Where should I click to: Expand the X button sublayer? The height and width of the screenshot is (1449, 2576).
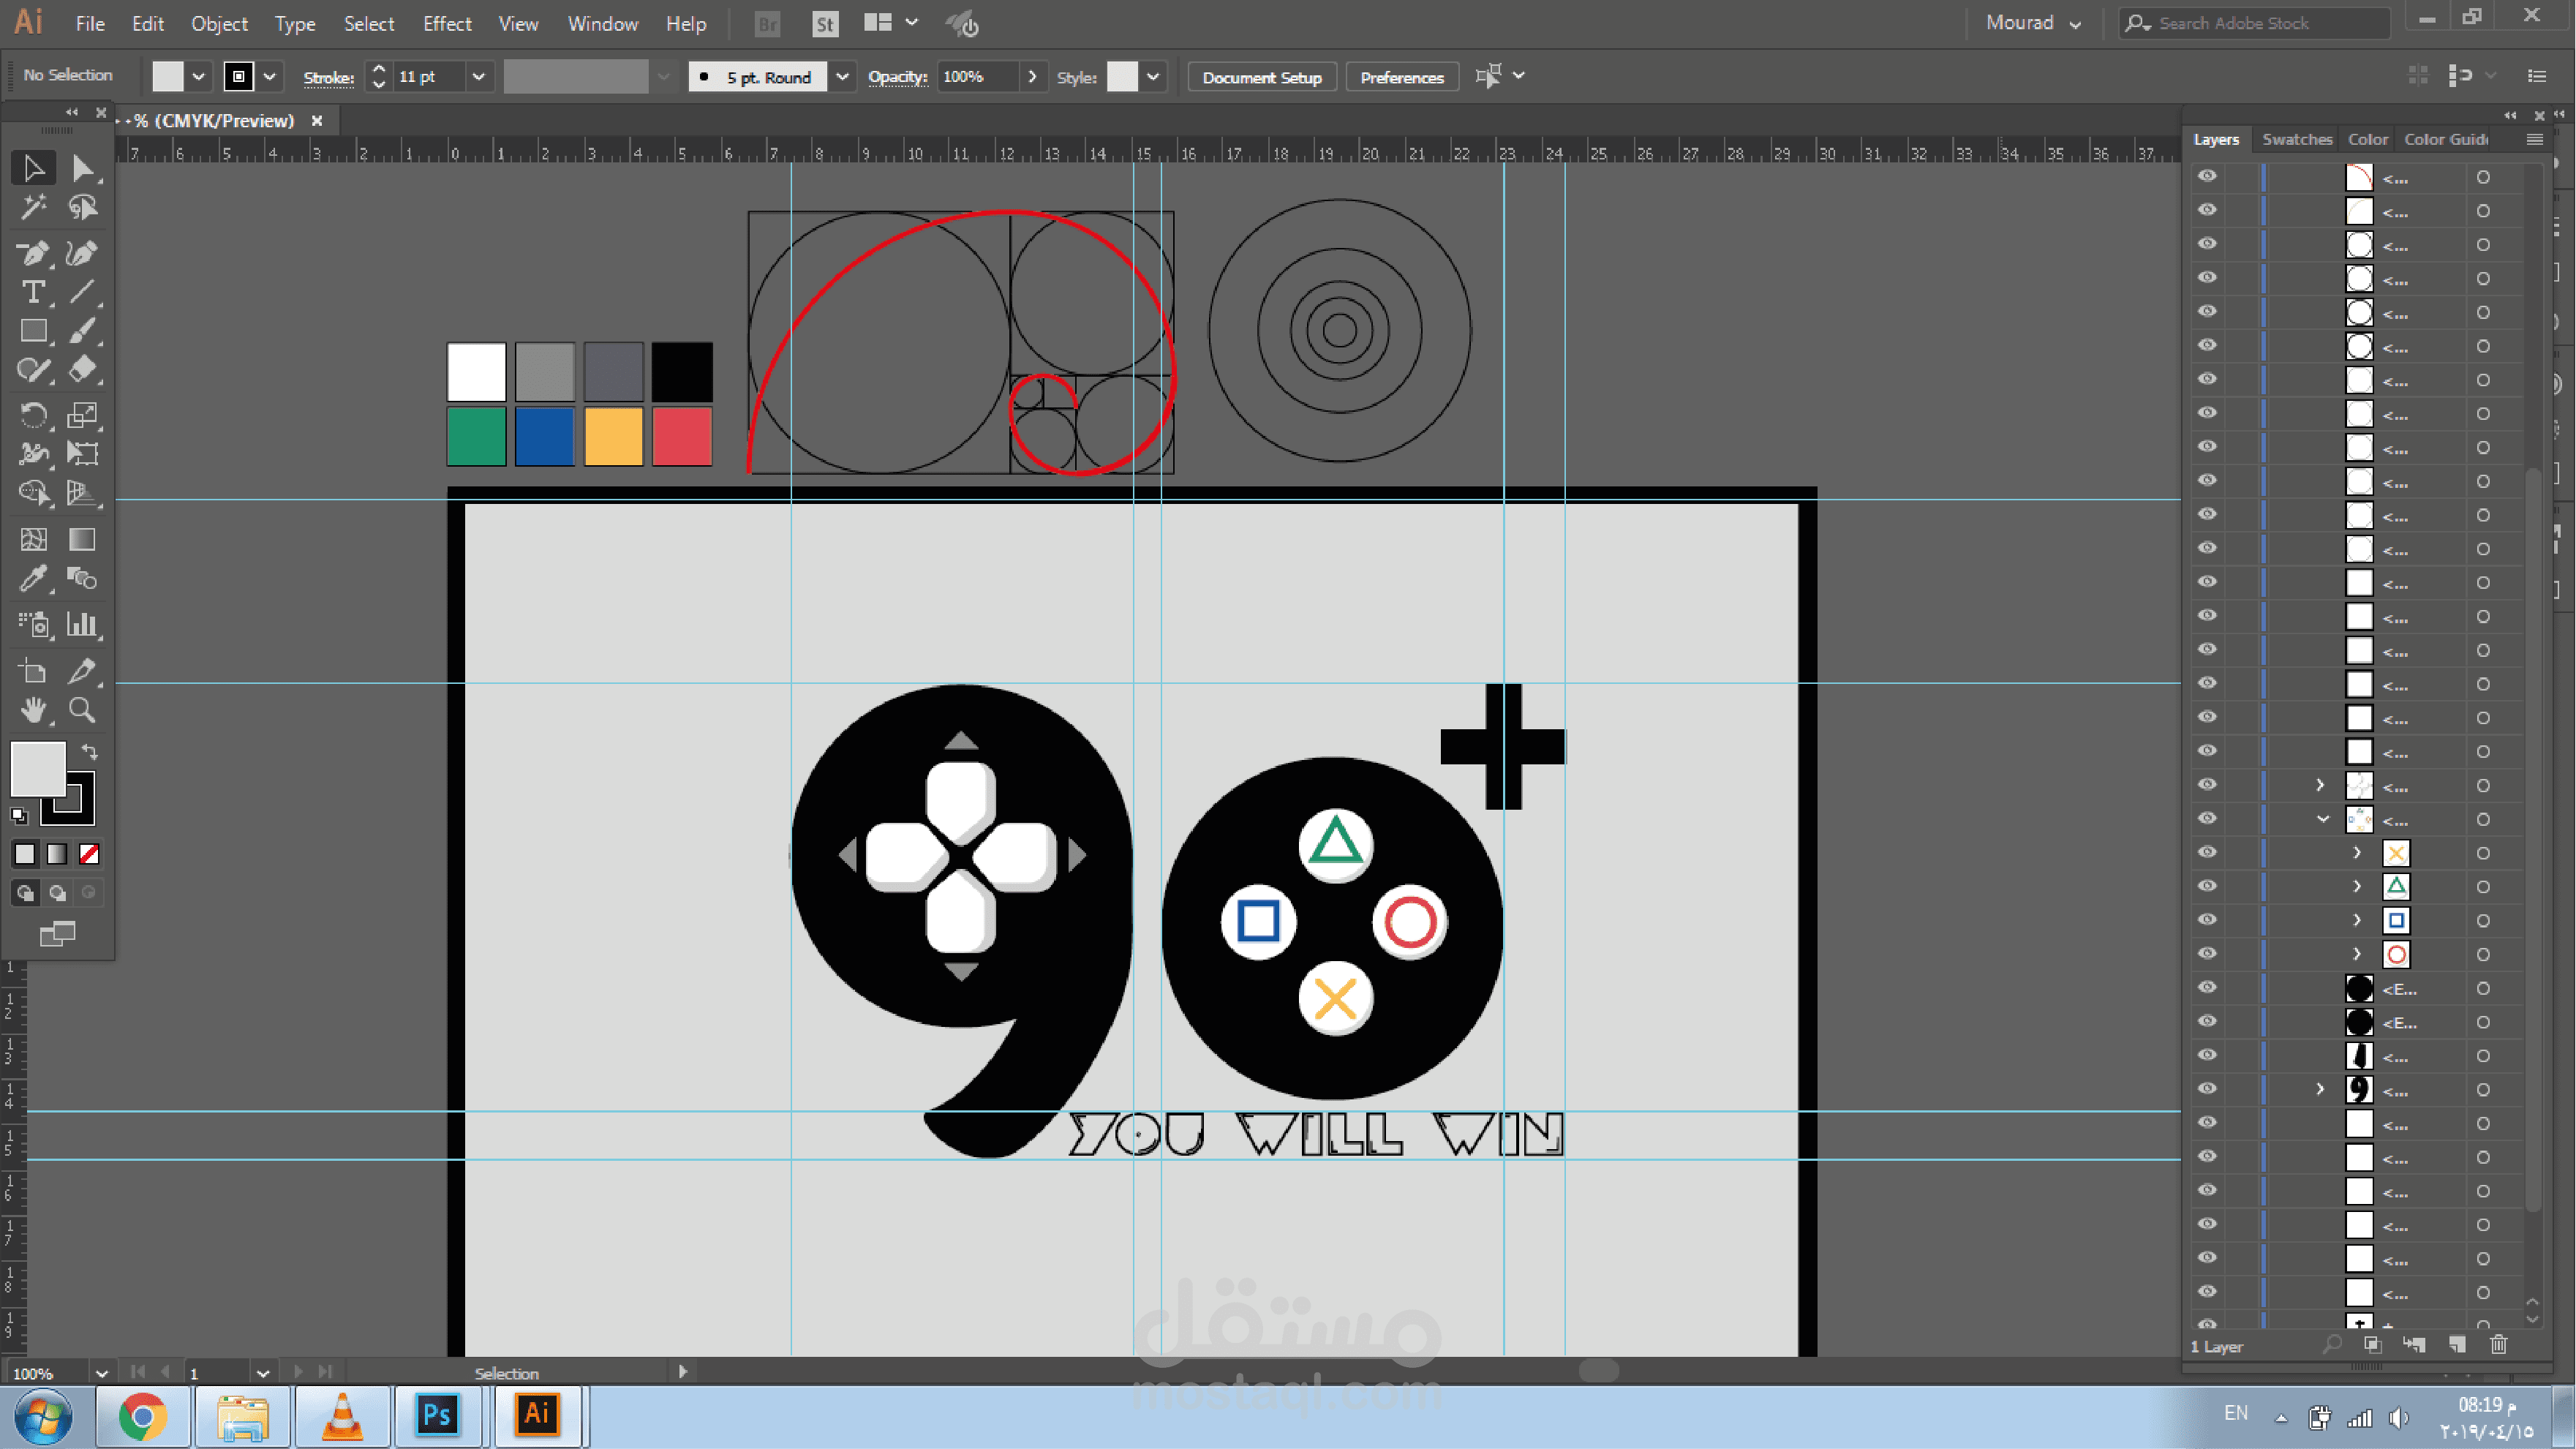tap(2357, 853)
